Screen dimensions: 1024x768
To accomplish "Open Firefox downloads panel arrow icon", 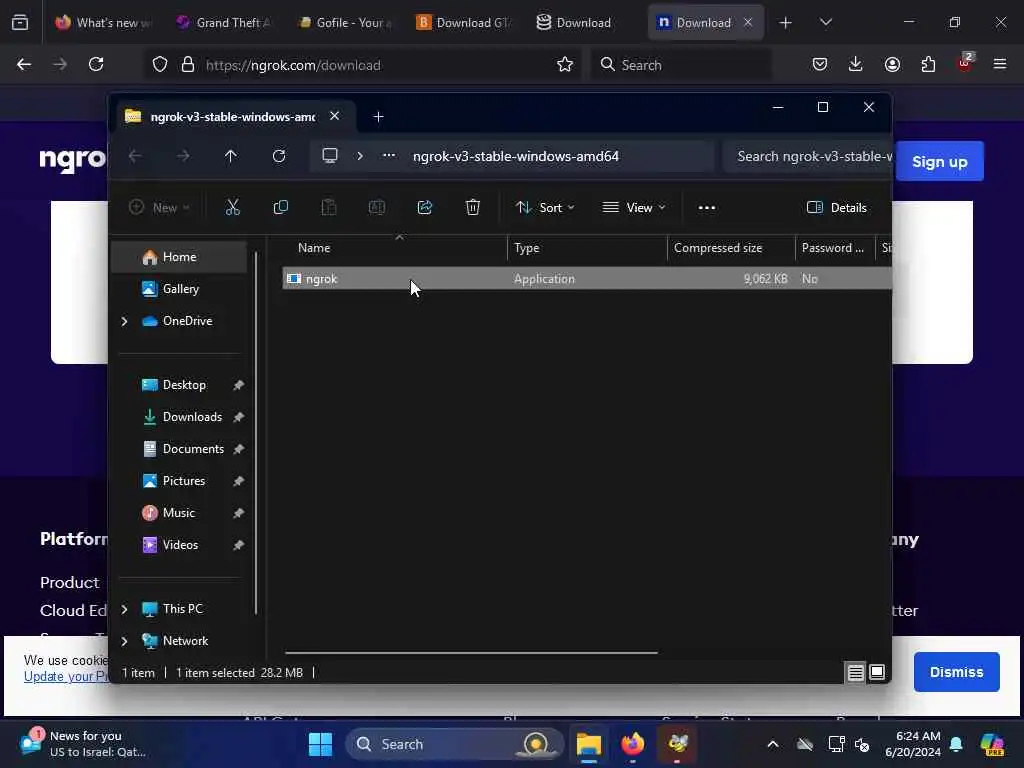I will [x=856, y=64].
